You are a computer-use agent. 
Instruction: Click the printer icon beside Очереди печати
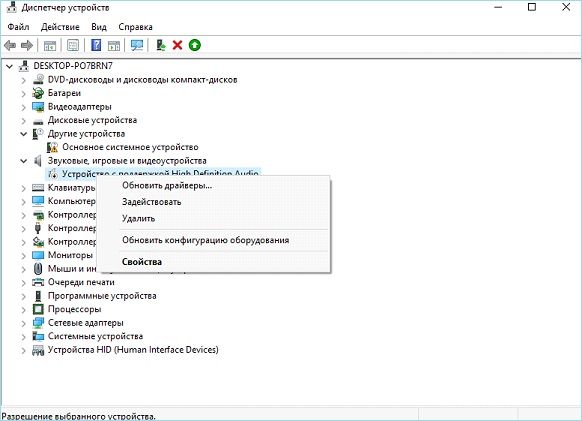coord(38,282)
